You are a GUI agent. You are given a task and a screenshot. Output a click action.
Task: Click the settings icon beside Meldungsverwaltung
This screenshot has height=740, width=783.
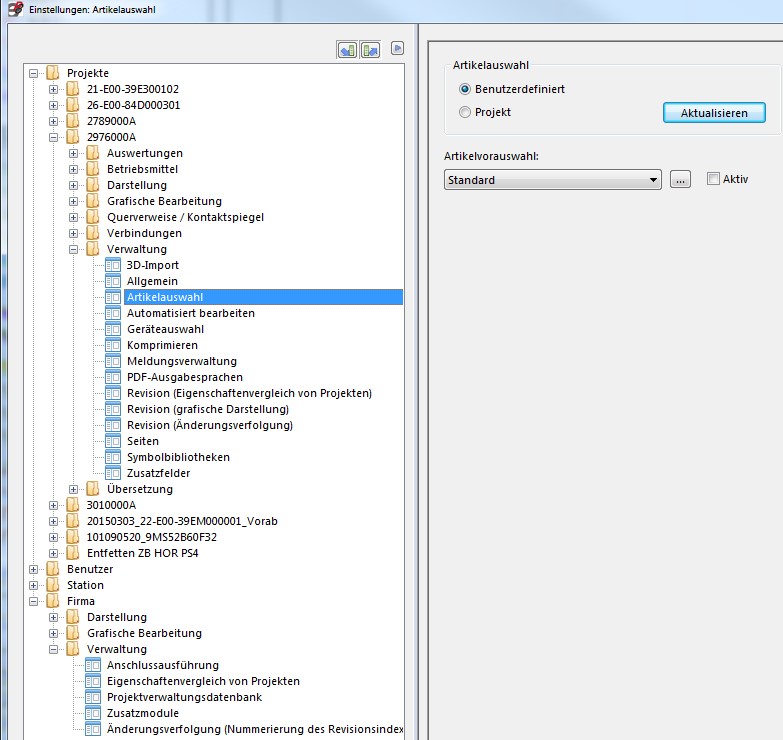point(113,361)
